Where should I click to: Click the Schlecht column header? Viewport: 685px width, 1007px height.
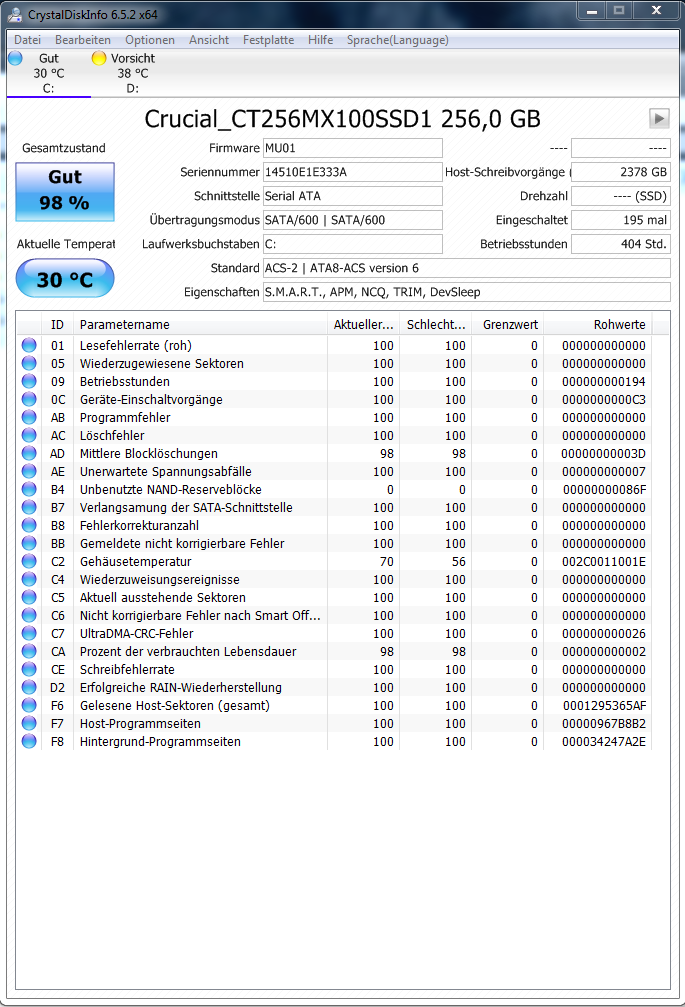click(x=436, y=324)
